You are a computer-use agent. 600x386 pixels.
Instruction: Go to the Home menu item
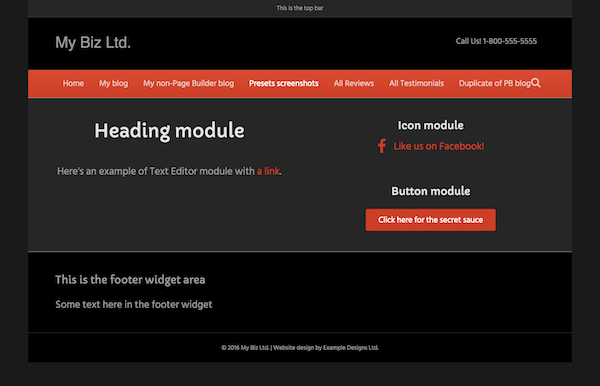73,83
